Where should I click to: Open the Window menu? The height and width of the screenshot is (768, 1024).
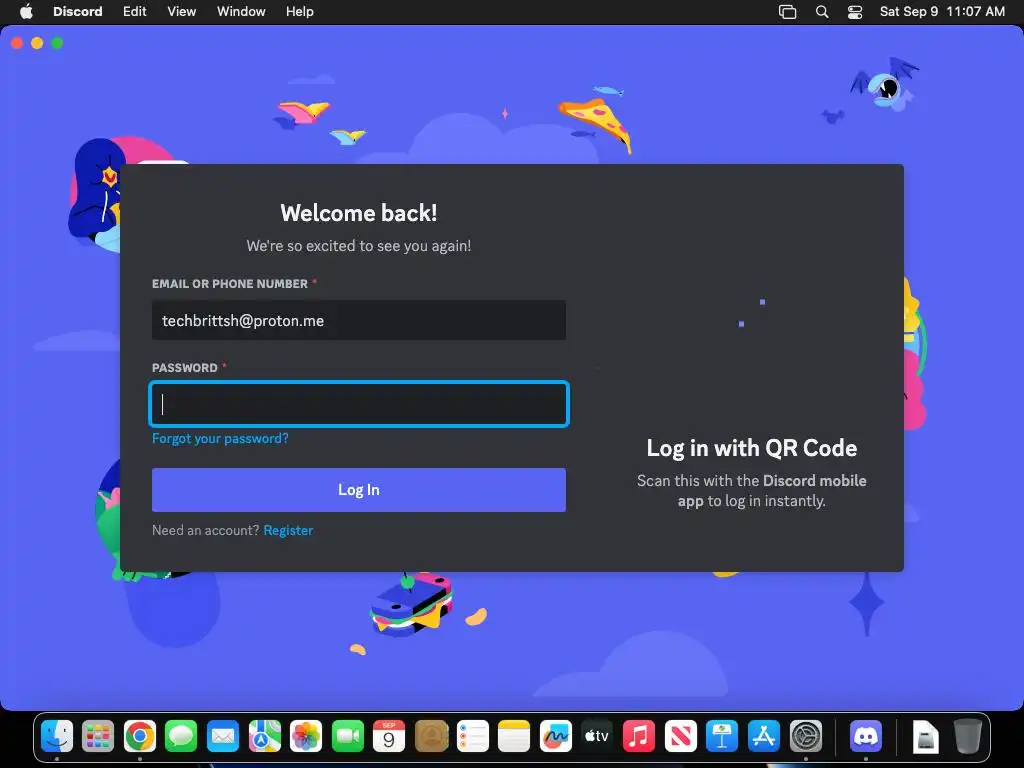[241, 11]
